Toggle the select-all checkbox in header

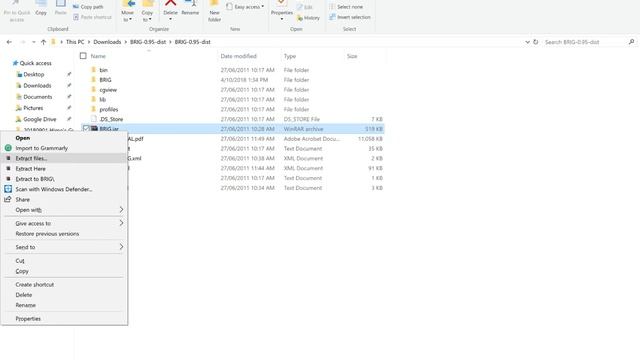click(x=83, y=56)
